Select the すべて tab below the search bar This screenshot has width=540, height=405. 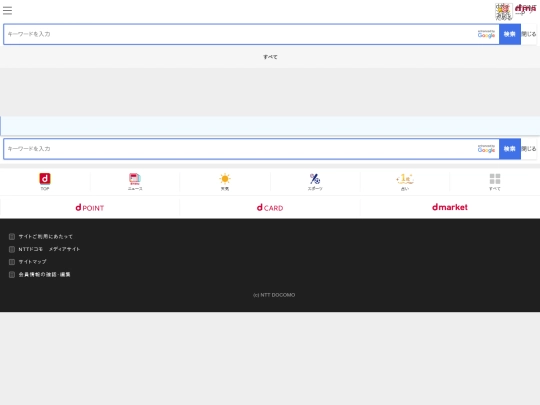(x=270, y=57)
